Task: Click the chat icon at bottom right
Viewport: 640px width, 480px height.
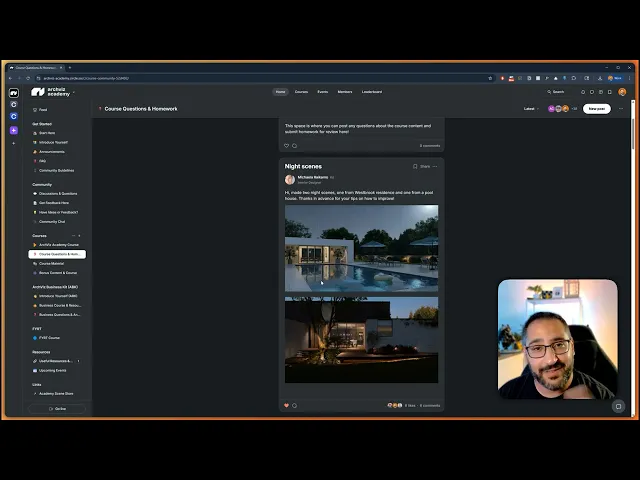Action: pyautogui.click(x=618, y=406)
